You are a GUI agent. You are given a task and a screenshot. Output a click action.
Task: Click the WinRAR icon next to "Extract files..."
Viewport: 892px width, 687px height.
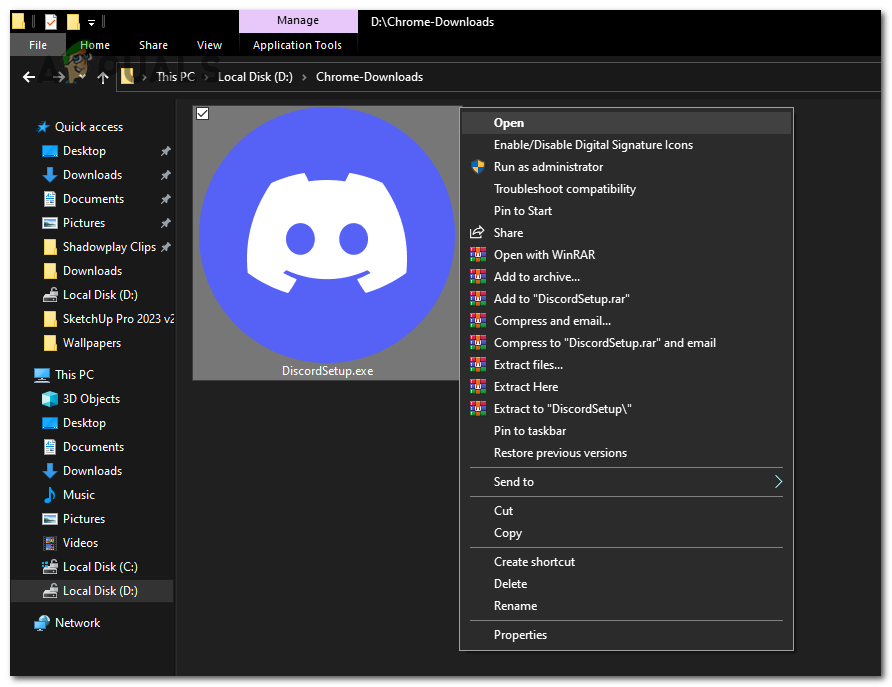coord(477,364)
